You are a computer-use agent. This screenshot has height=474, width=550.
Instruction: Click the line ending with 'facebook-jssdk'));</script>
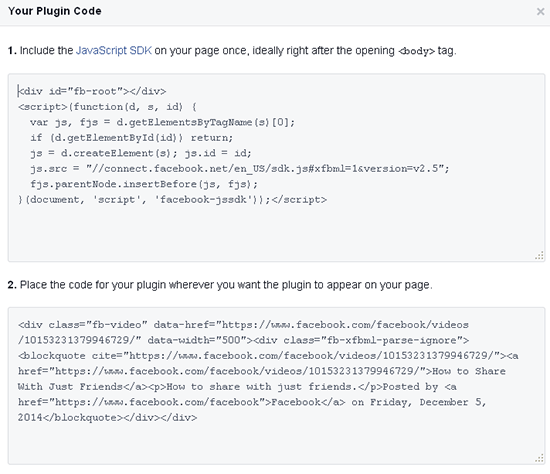tap(172, 200)
